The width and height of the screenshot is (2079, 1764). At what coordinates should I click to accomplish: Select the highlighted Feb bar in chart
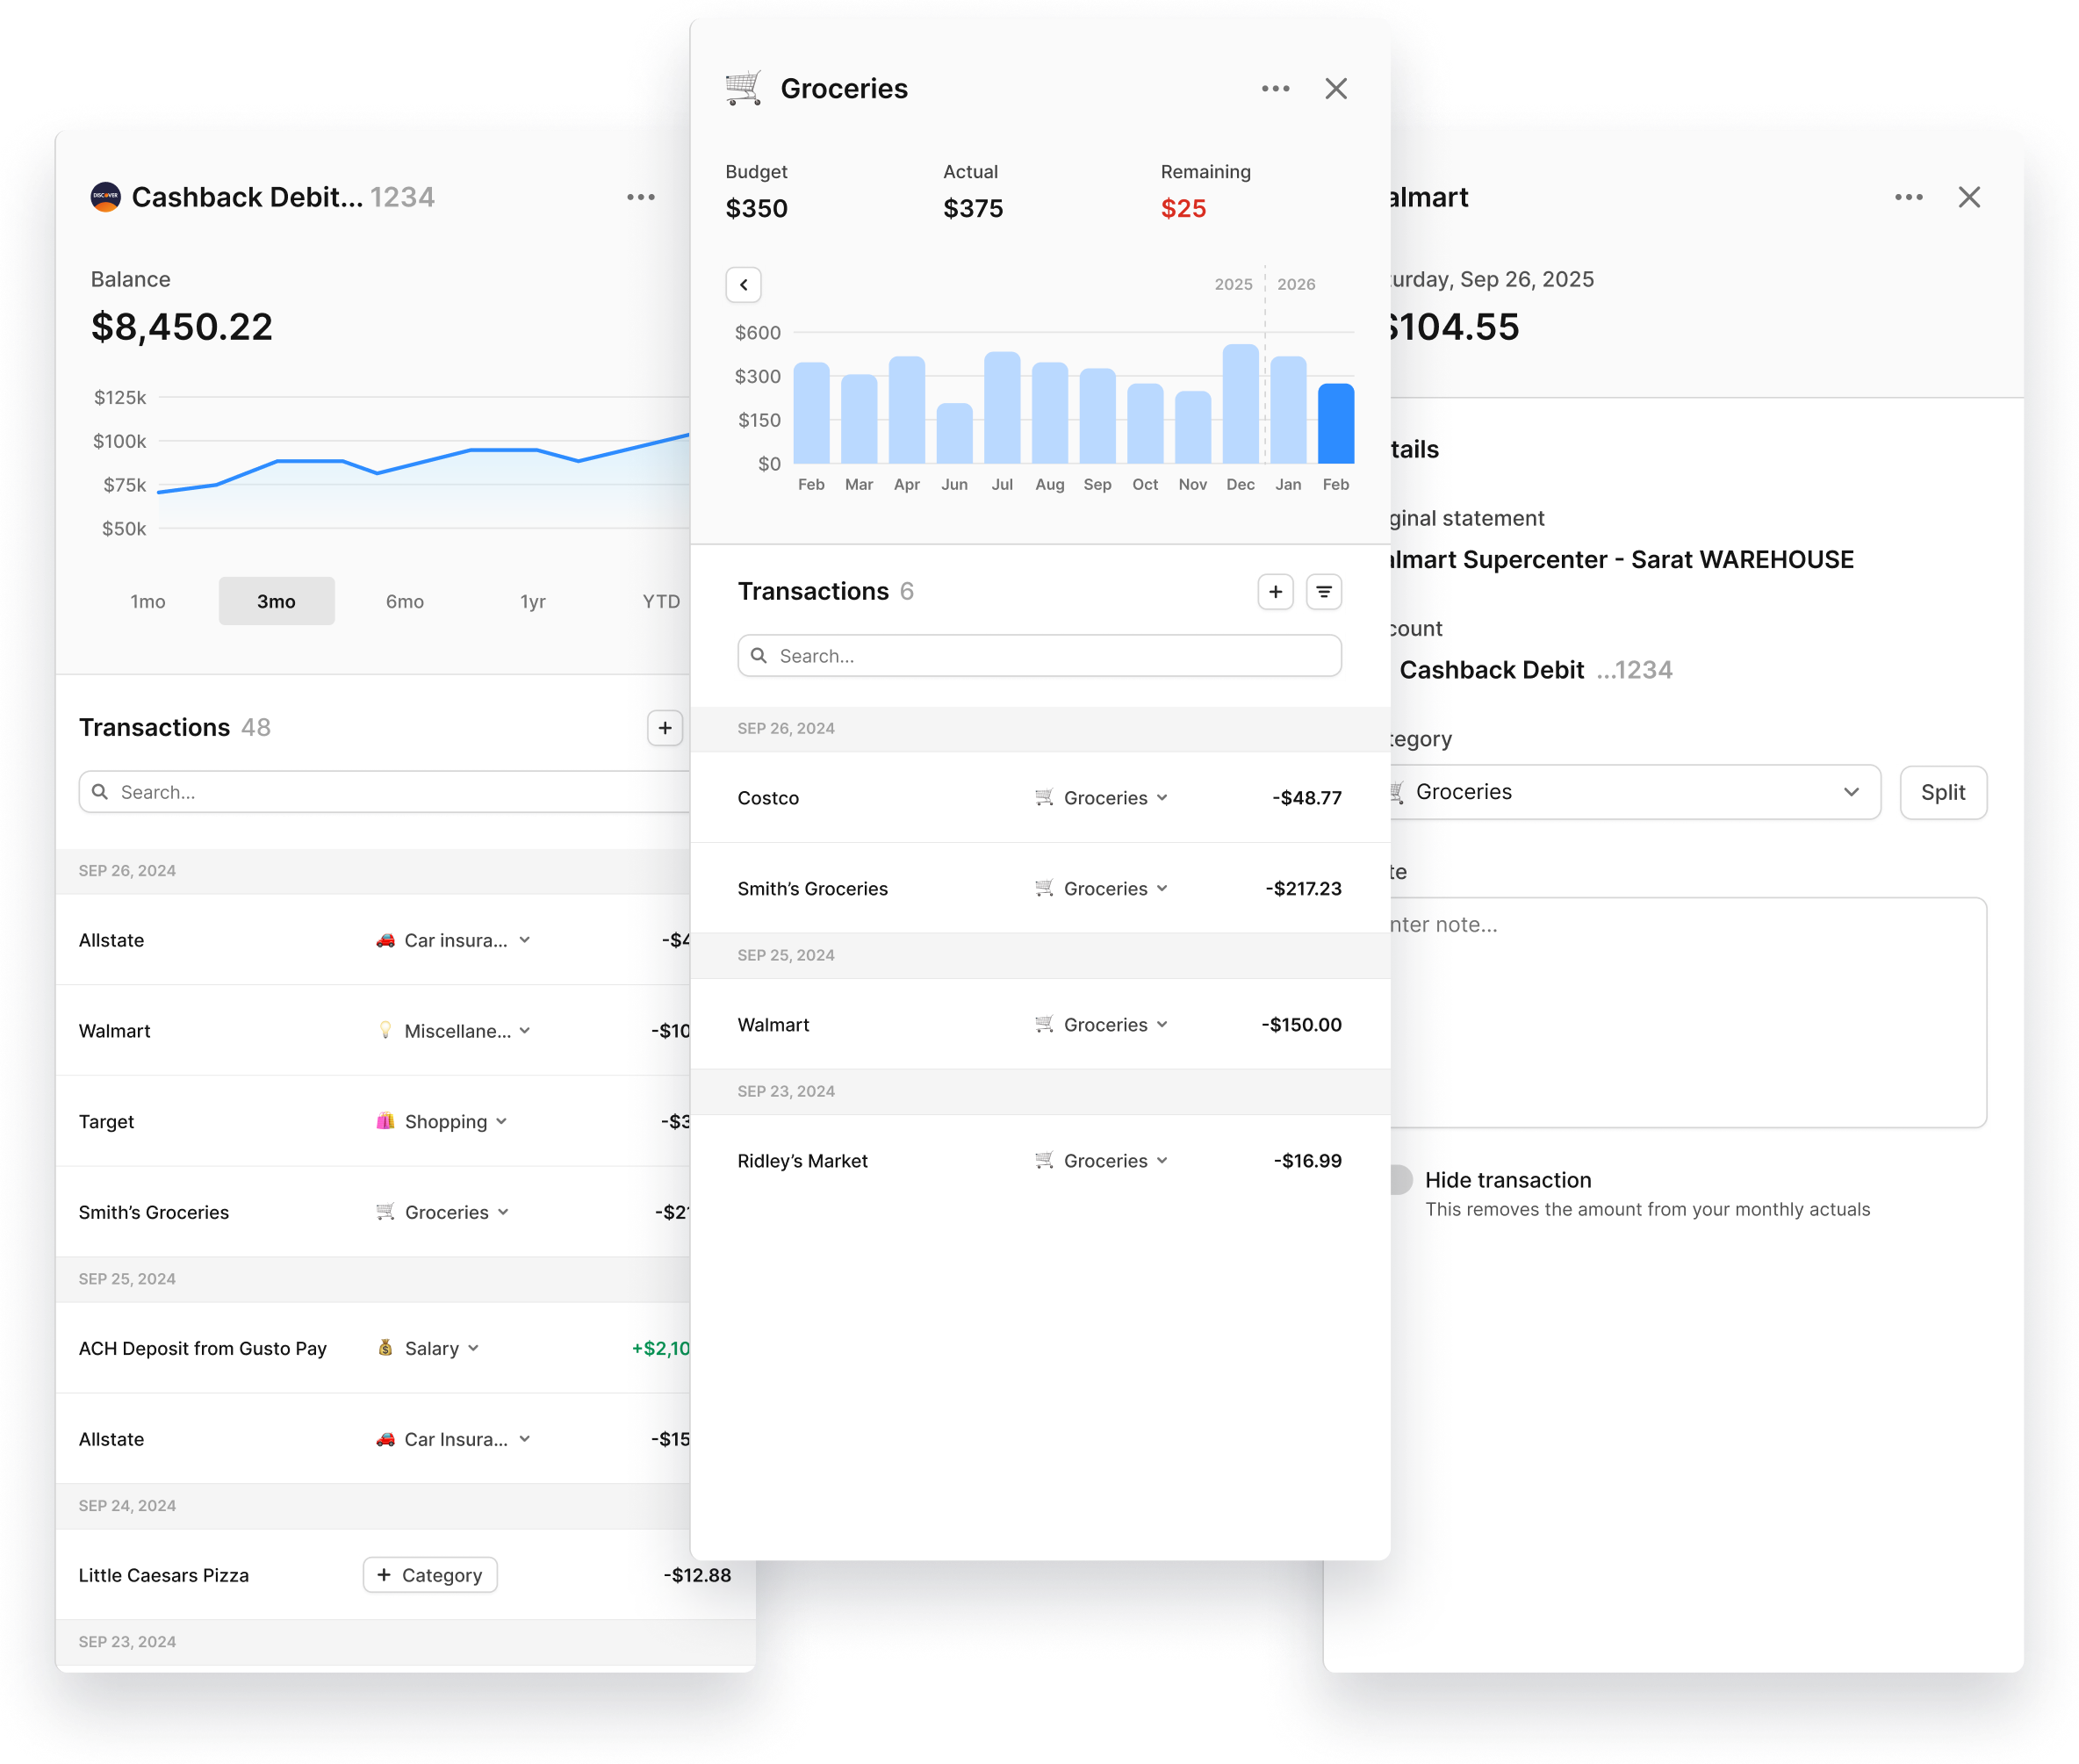point(1335,423)
